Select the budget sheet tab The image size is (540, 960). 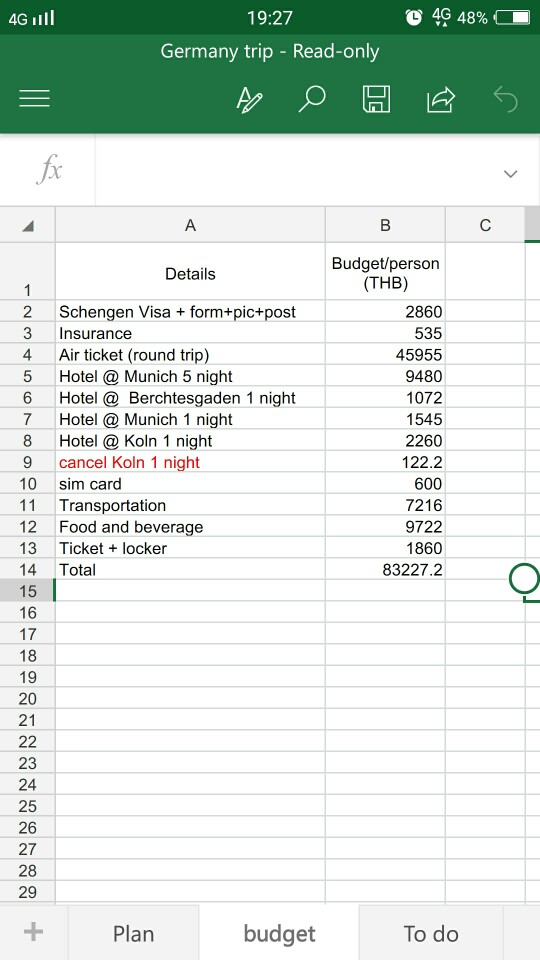pyautogui.click(x=279, y=933)
